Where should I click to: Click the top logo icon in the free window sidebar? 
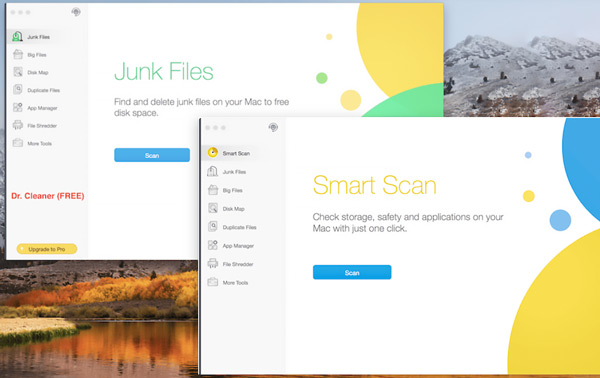(76, 12)
